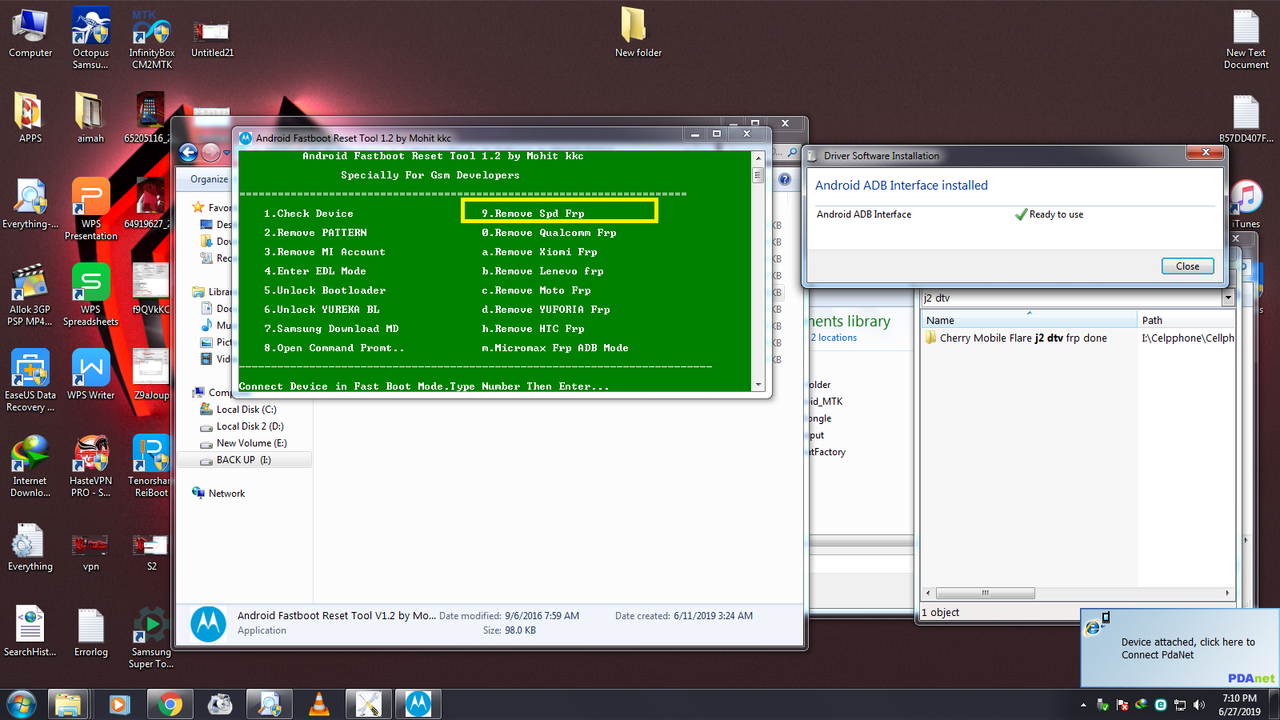The image size is (1280, 720).
Task: Open the aimah folder on desktop
Action: [90, 118]
